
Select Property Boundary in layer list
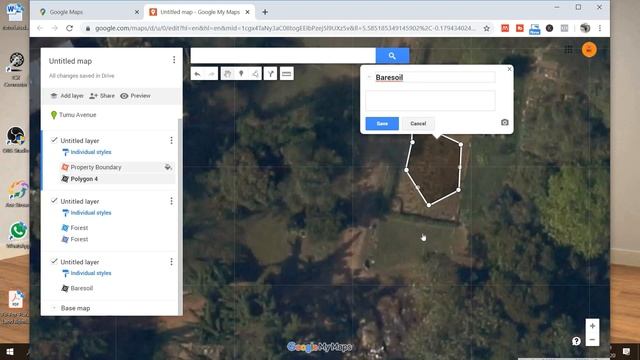click(x=96, y=167)
